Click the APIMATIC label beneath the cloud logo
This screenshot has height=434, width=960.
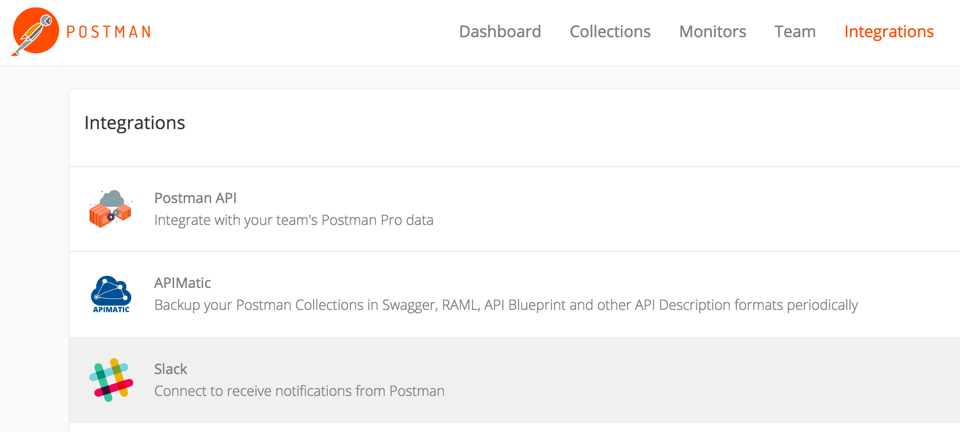coord(111,309)
